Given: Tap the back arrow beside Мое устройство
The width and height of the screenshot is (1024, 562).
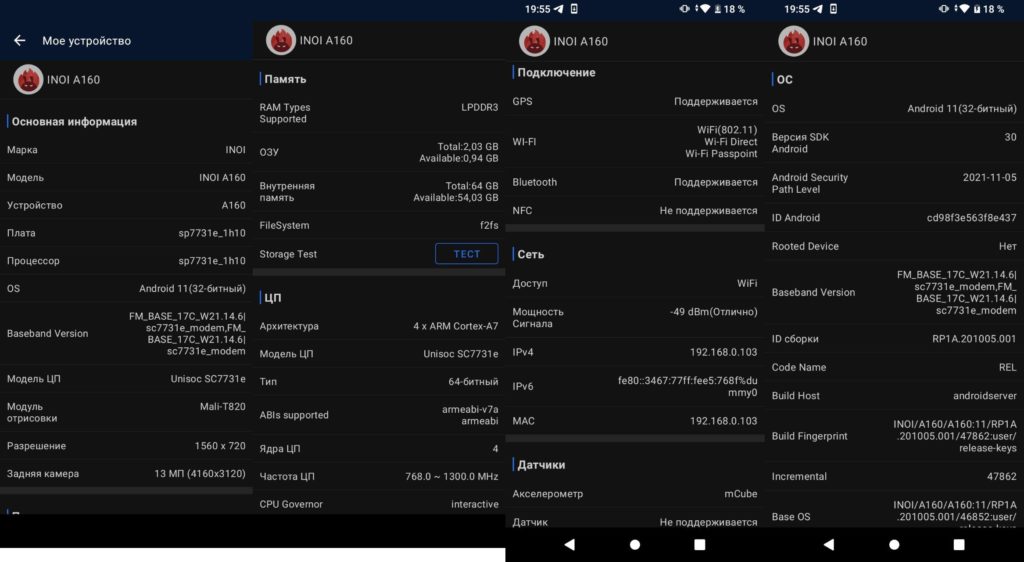Looking at the screenshot, I should pyautogui.click(x=20, y=40).
